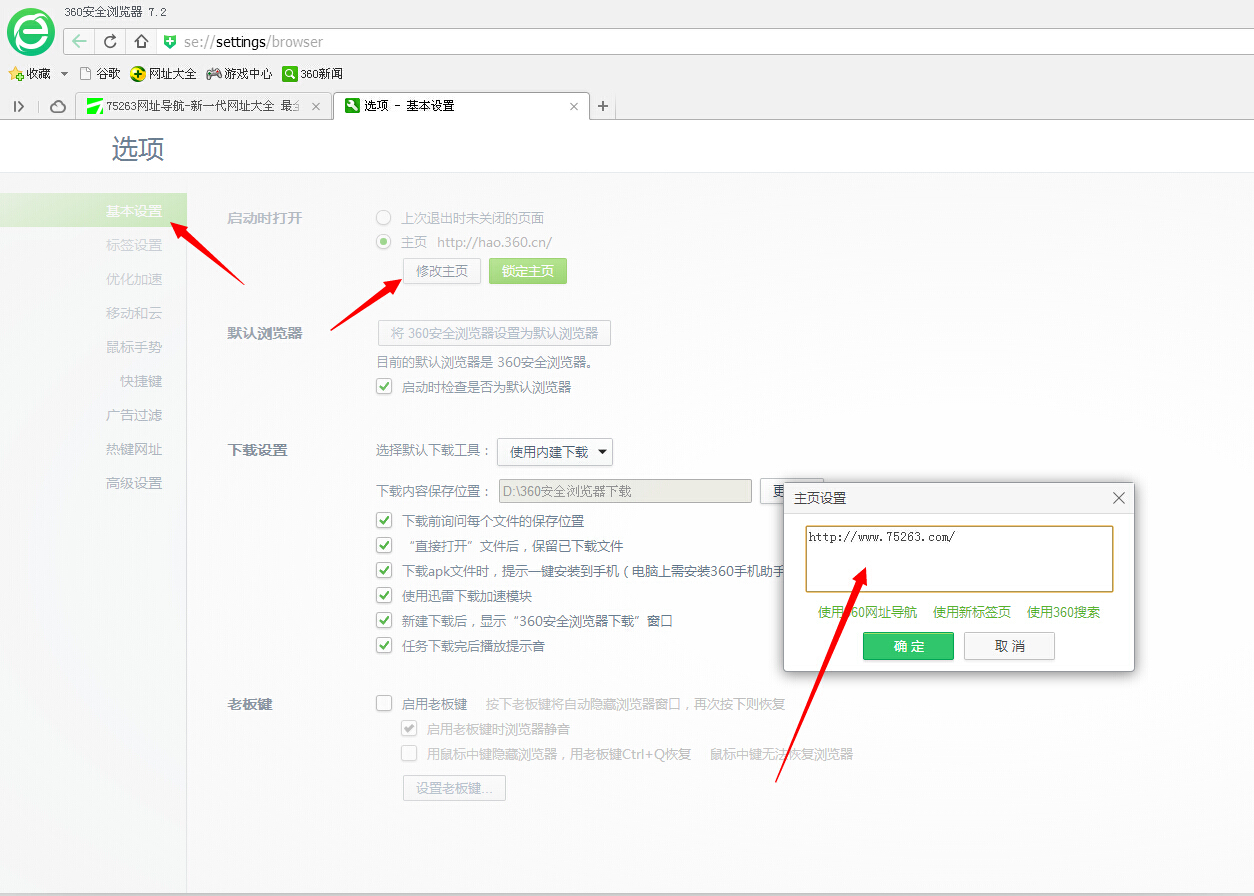1254x896 pixels.
Task: Click the cloud icon in the tab bar
Action: coord(58,106)
